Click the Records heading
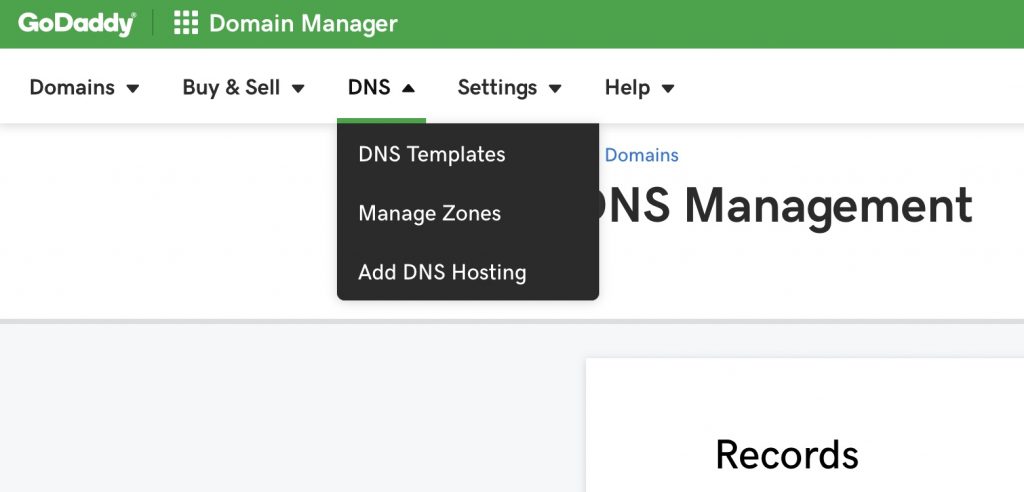Screen dimensions: 1024x492 pyautogui.click(x=787, y=454)
